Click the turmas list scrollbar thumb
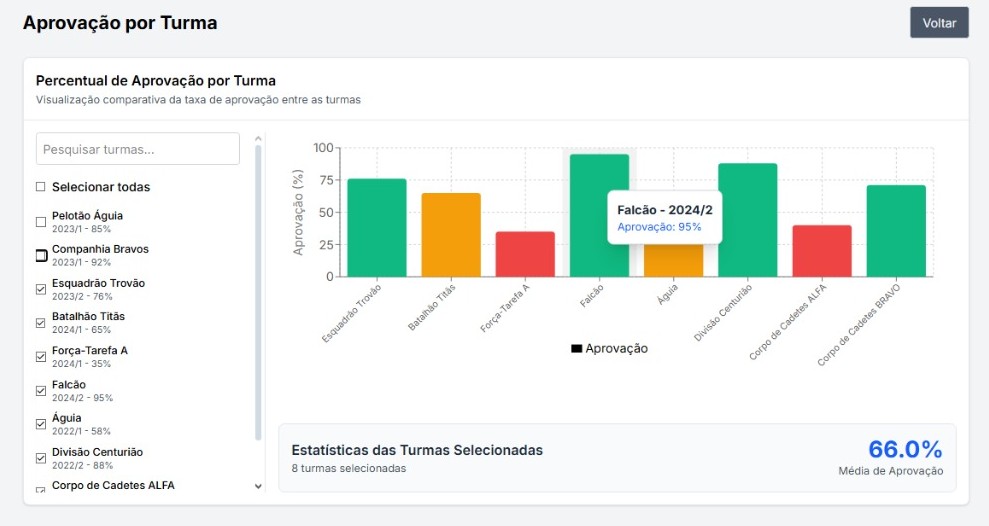The height and width of the screenshot is (526, 989). coord(258,293)
